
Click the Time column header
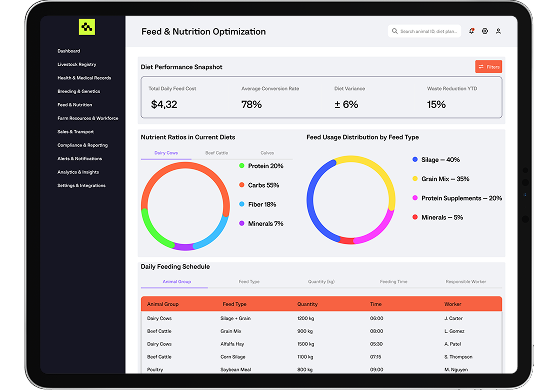pos(376,304)
